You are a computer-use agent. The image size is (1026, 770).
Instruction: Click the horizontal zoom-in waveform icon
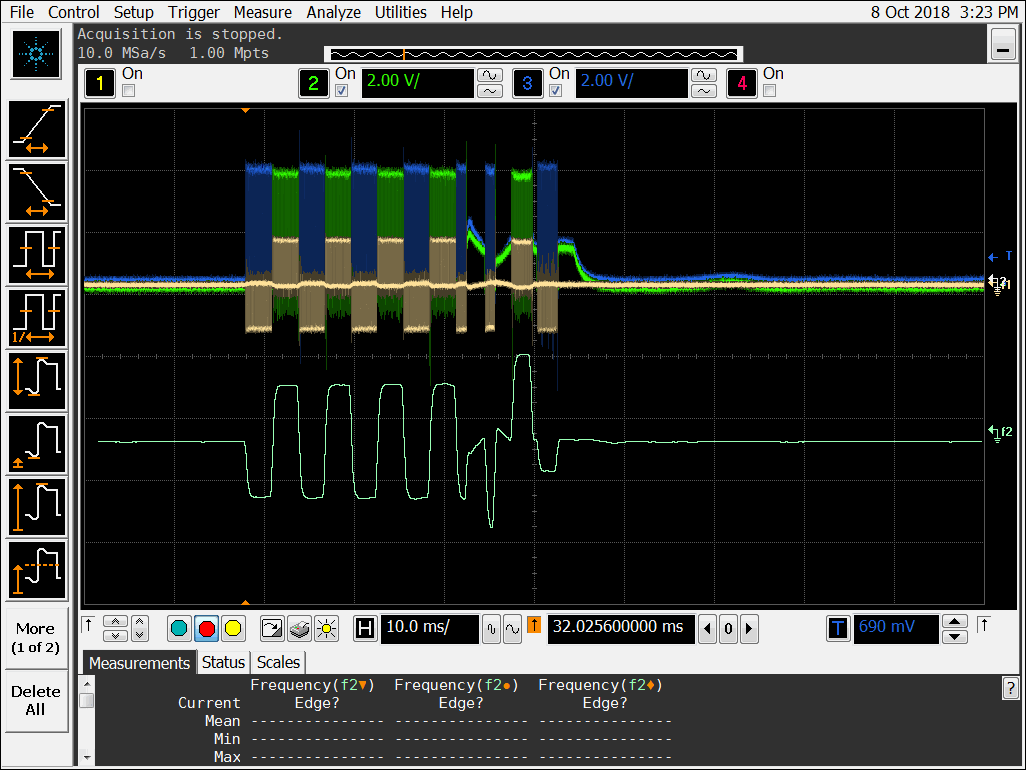[x=491, y=629]
